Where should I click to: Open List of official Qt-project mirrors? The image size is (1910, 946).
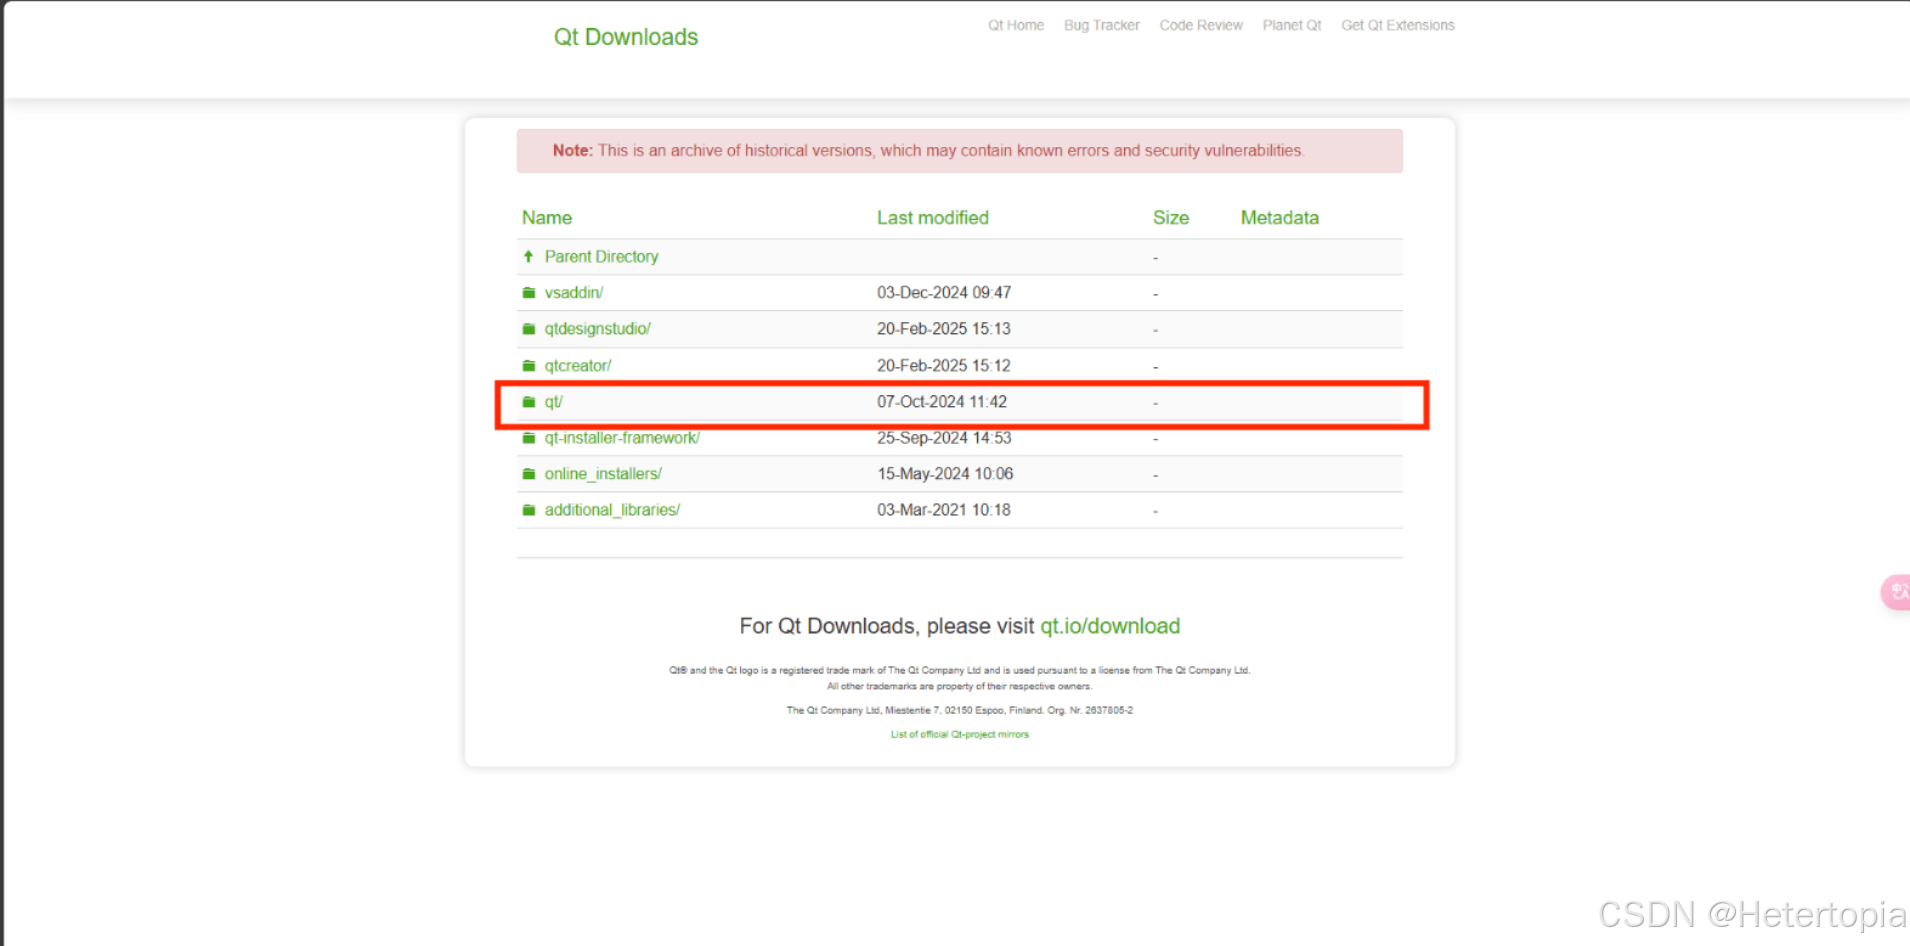pos(960,734)
